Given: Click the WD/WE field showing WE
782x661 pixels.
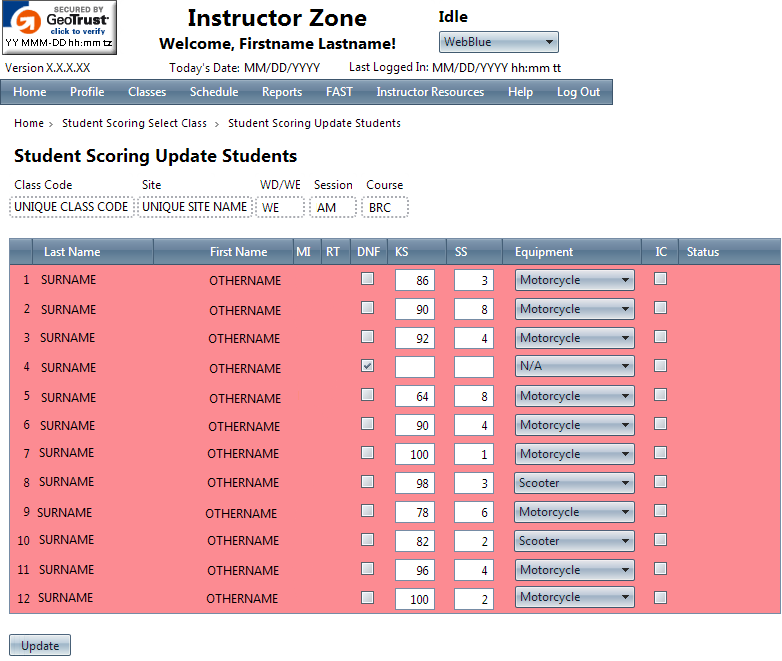Looking at the screenshot, I should [x=280, y=207].
